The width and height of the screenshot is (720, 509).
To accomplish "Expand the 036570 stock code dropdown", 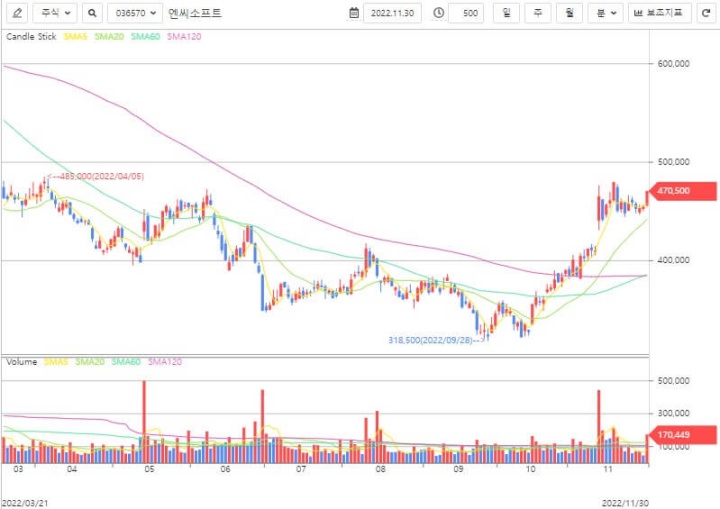I will click(x=135, y=13).
